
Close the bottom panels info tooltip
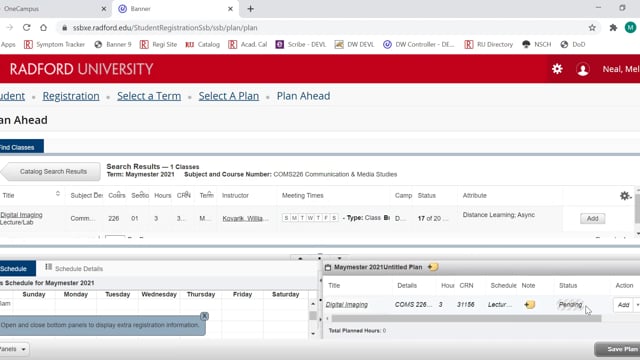[204, 316]
